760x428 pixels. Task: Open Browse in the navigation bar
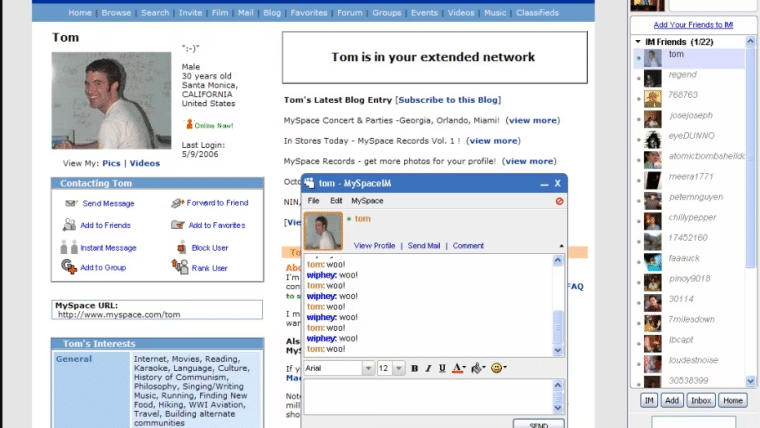tap(116, 13)
